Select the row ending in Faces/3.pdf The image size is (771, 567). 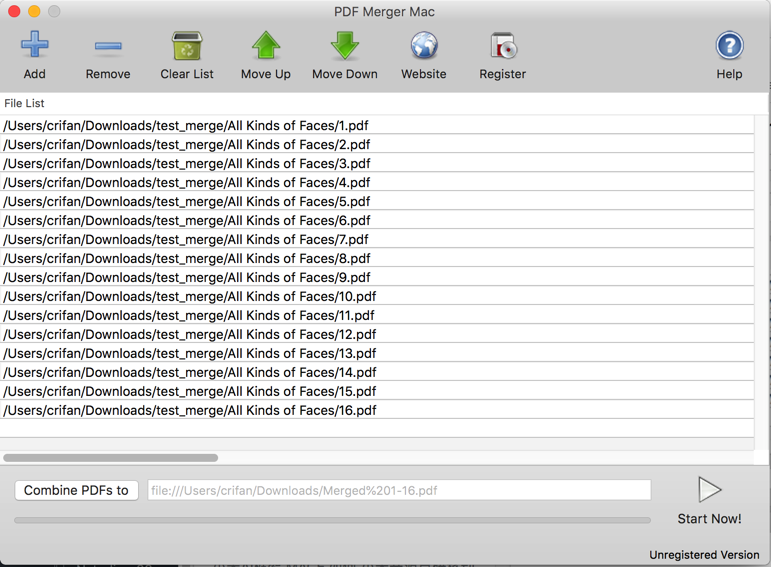pyautogui.click(x=377, y=163)
